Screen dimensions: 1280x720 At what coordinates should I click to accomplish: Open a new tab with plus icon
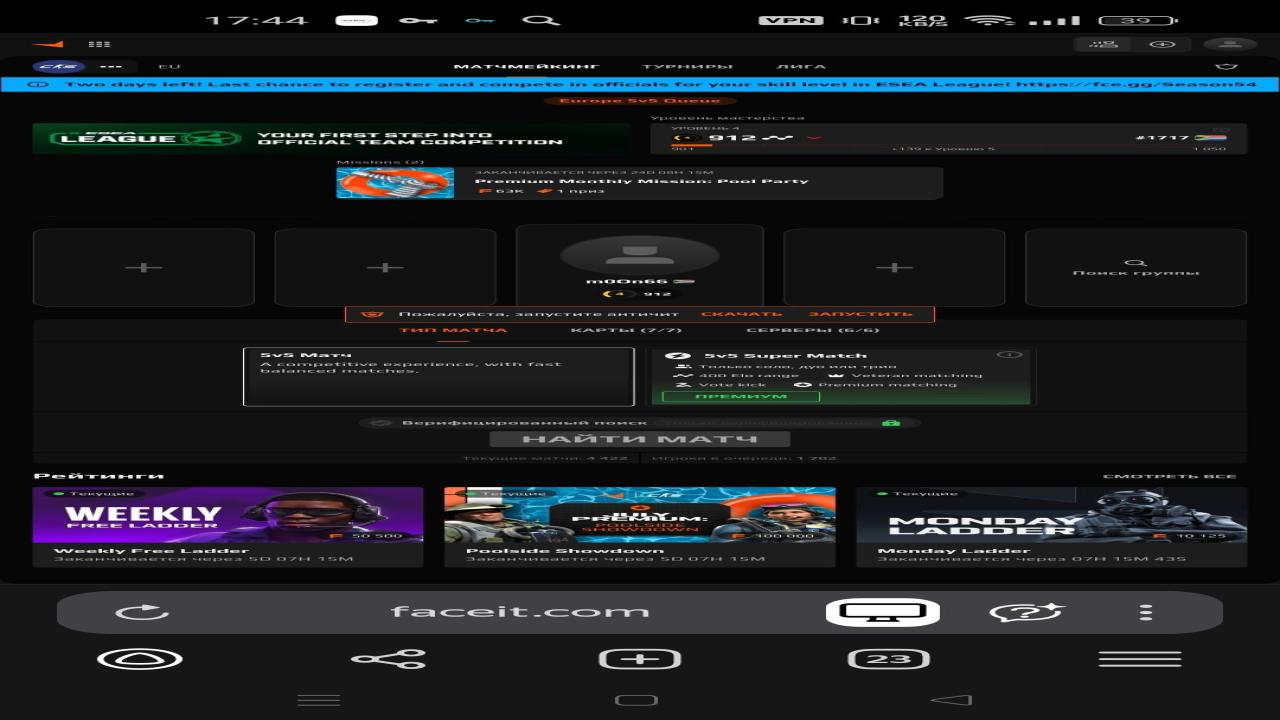640,659
